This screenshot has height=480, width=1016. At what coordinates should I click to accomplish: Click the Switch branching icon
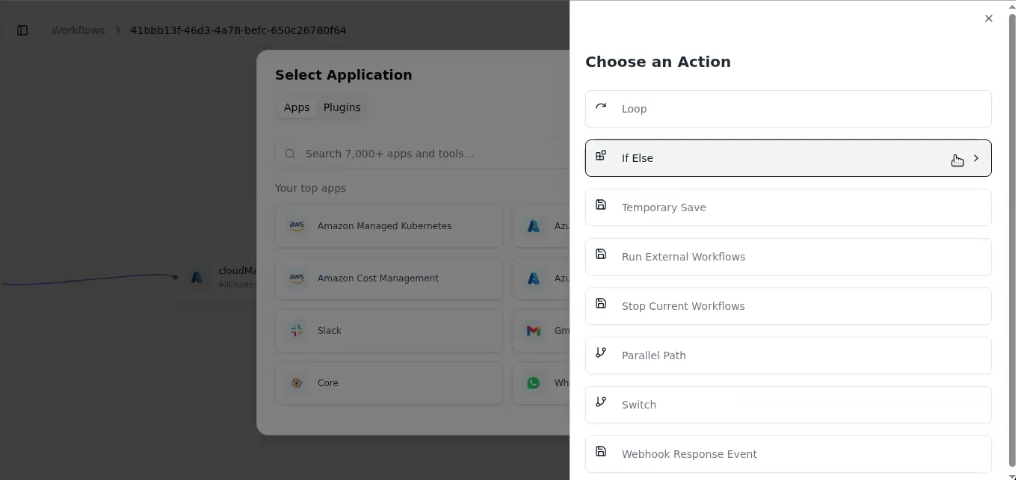pos(601,402)
